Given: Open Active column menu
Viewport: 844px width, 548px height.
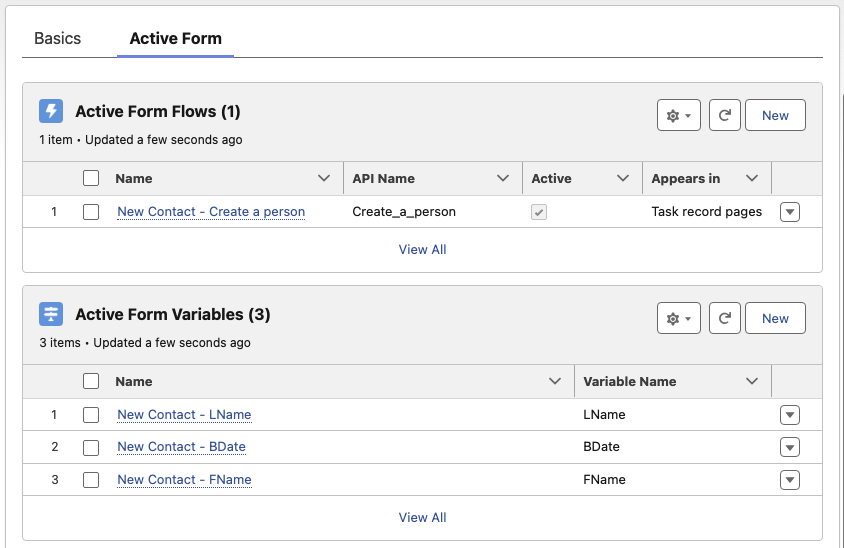Looking at the screenshot, I should click(623, 178).
